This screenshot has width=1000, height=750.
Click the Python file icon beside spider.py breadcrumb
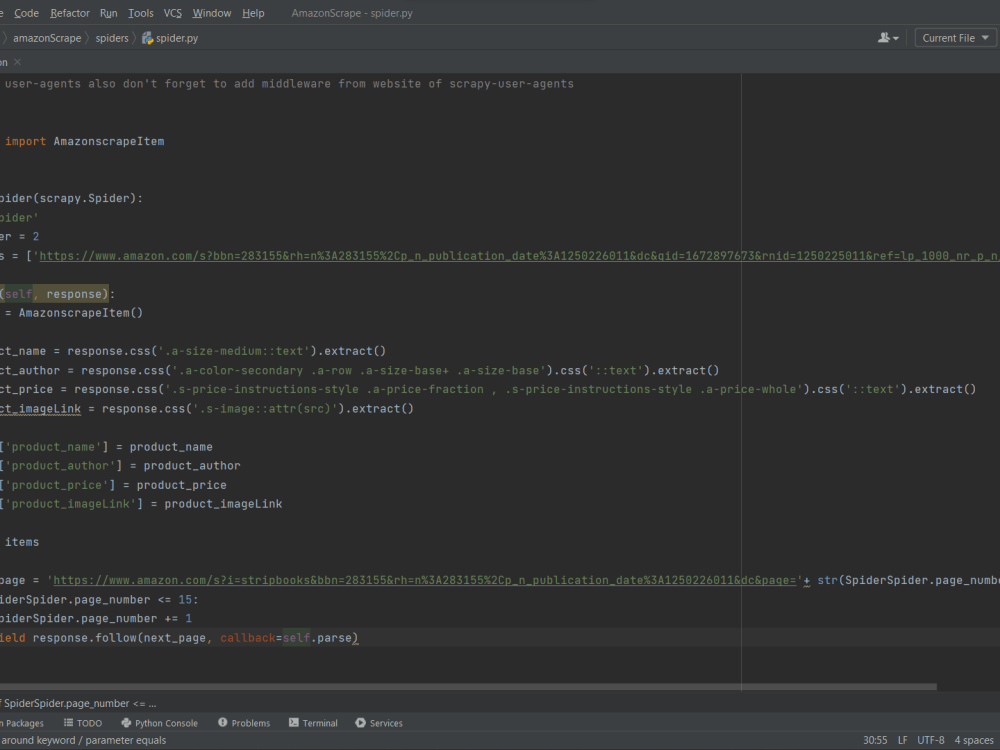click(x=145, y=37)
